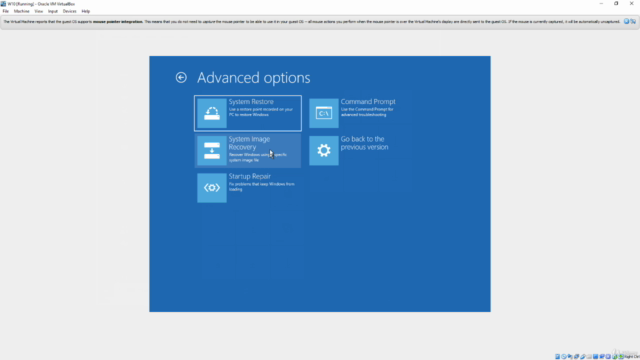
Task: Open the System Image Recovery tile
Action: tap(248, 150)
